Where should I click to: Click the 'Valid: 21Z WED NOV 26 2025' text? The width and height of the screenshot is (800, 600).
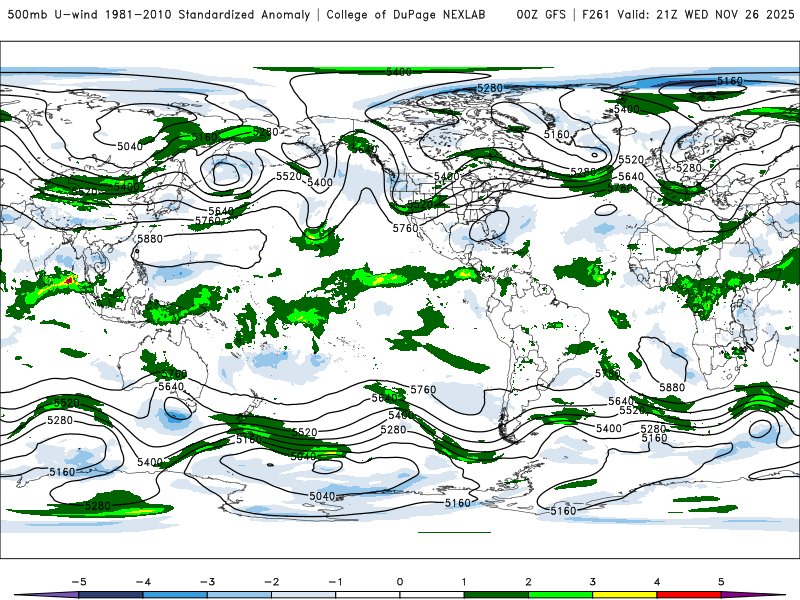click(x=706, y=14)
